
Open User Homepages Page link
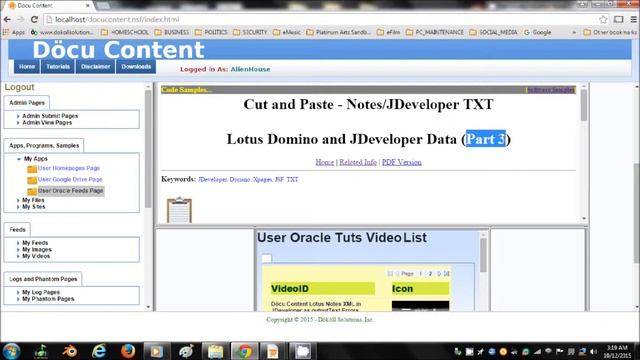pos(69,168)
